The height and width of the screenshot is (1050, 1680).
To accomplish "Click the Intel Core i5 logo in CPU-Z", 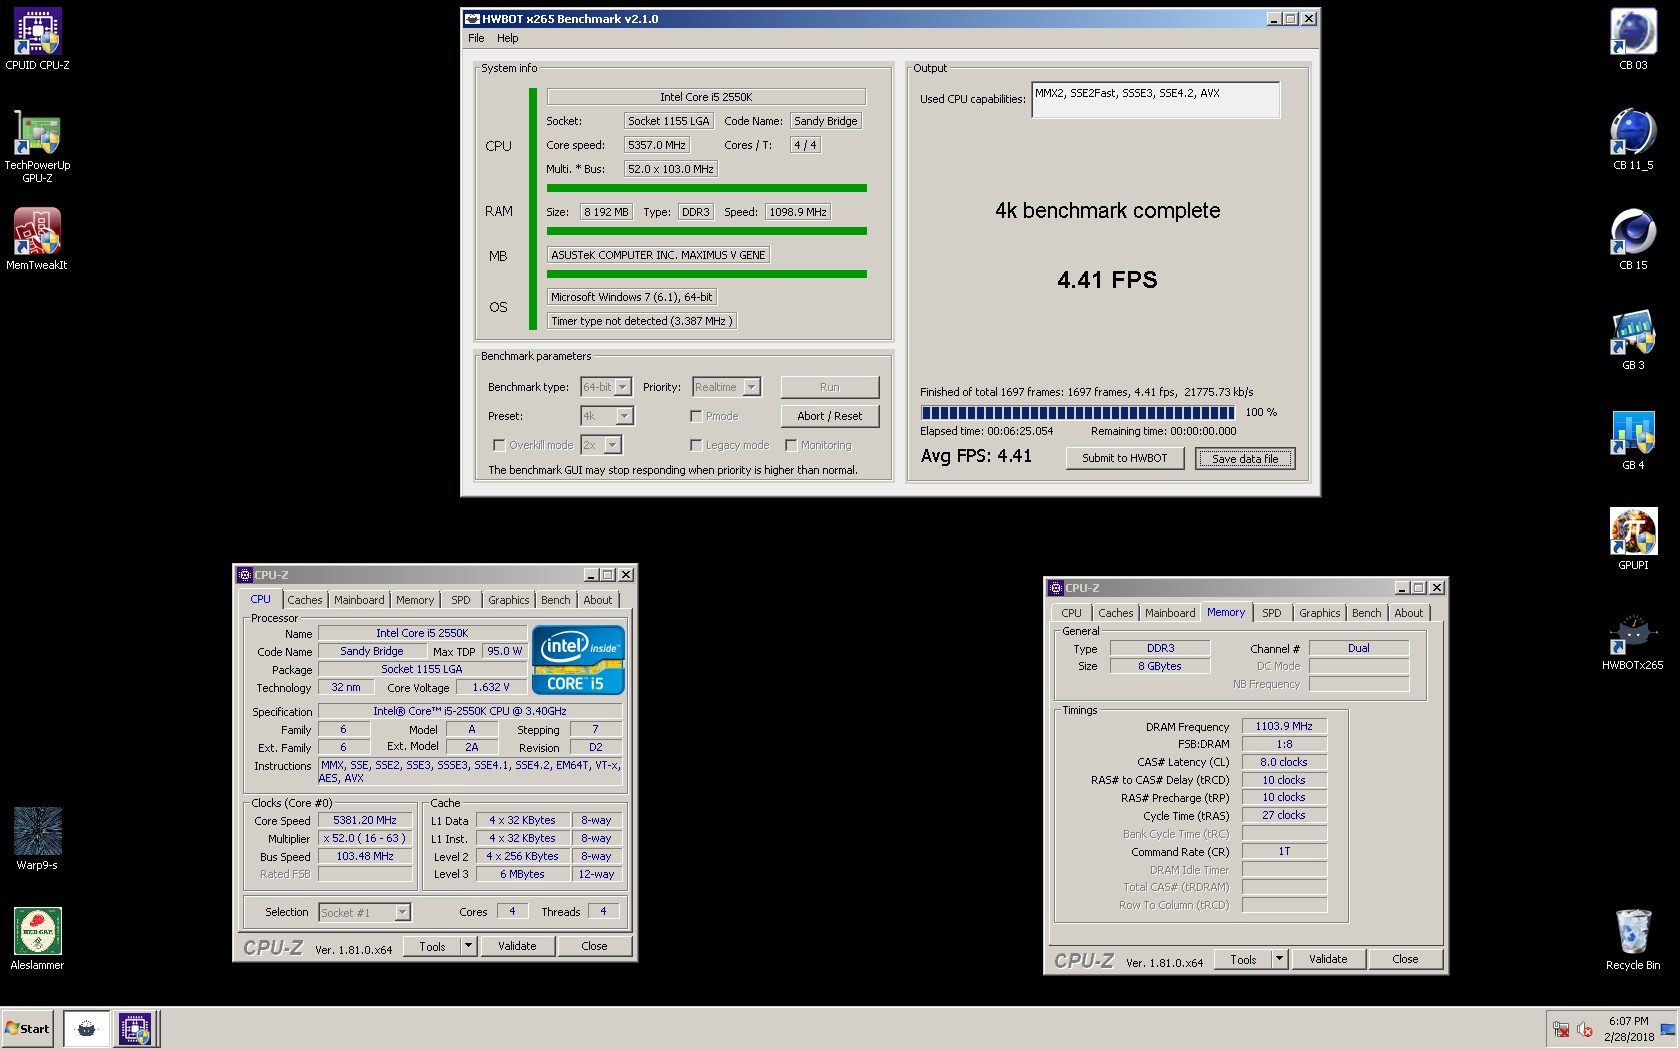I will coord(578,659).
